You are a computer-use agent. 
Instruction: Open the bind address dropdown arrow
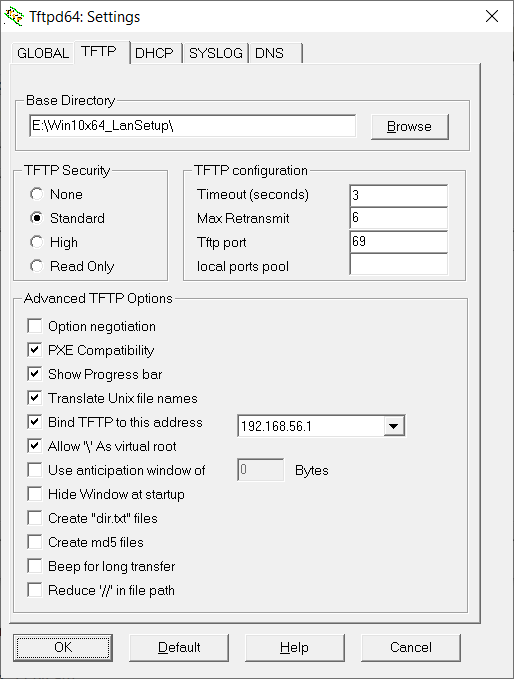(394, 426)
